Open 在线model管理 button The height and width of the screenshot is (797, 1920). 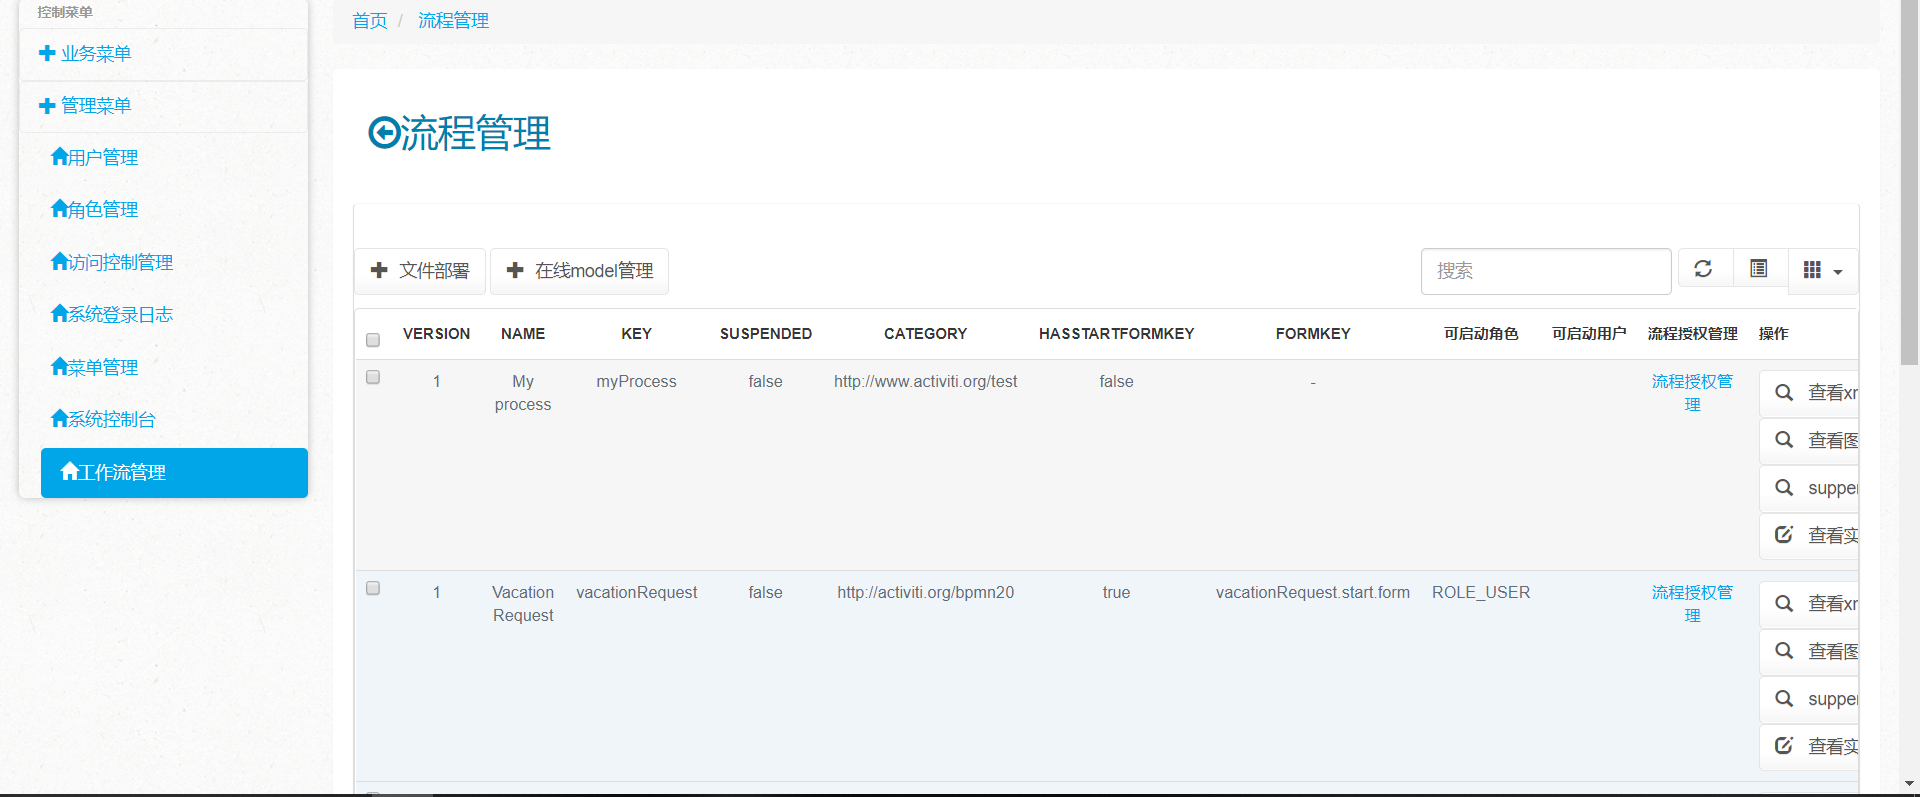click(580, 271)
